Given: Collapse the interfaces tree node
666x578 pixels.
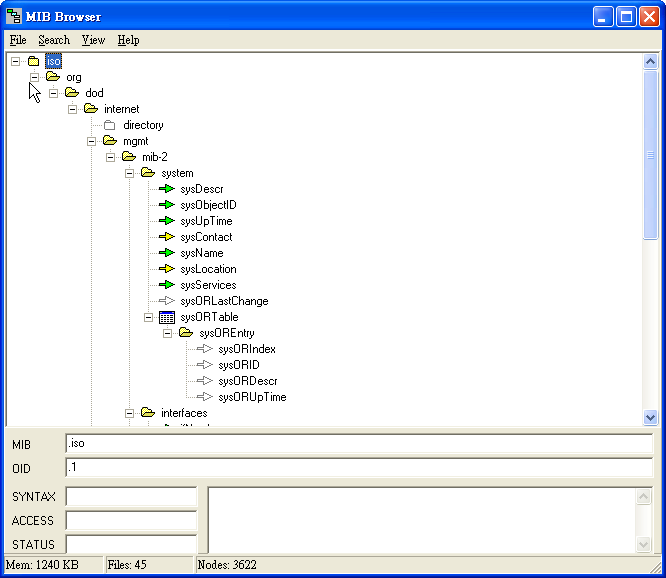Looking at the screenshot, I should (x=130, y=413).
